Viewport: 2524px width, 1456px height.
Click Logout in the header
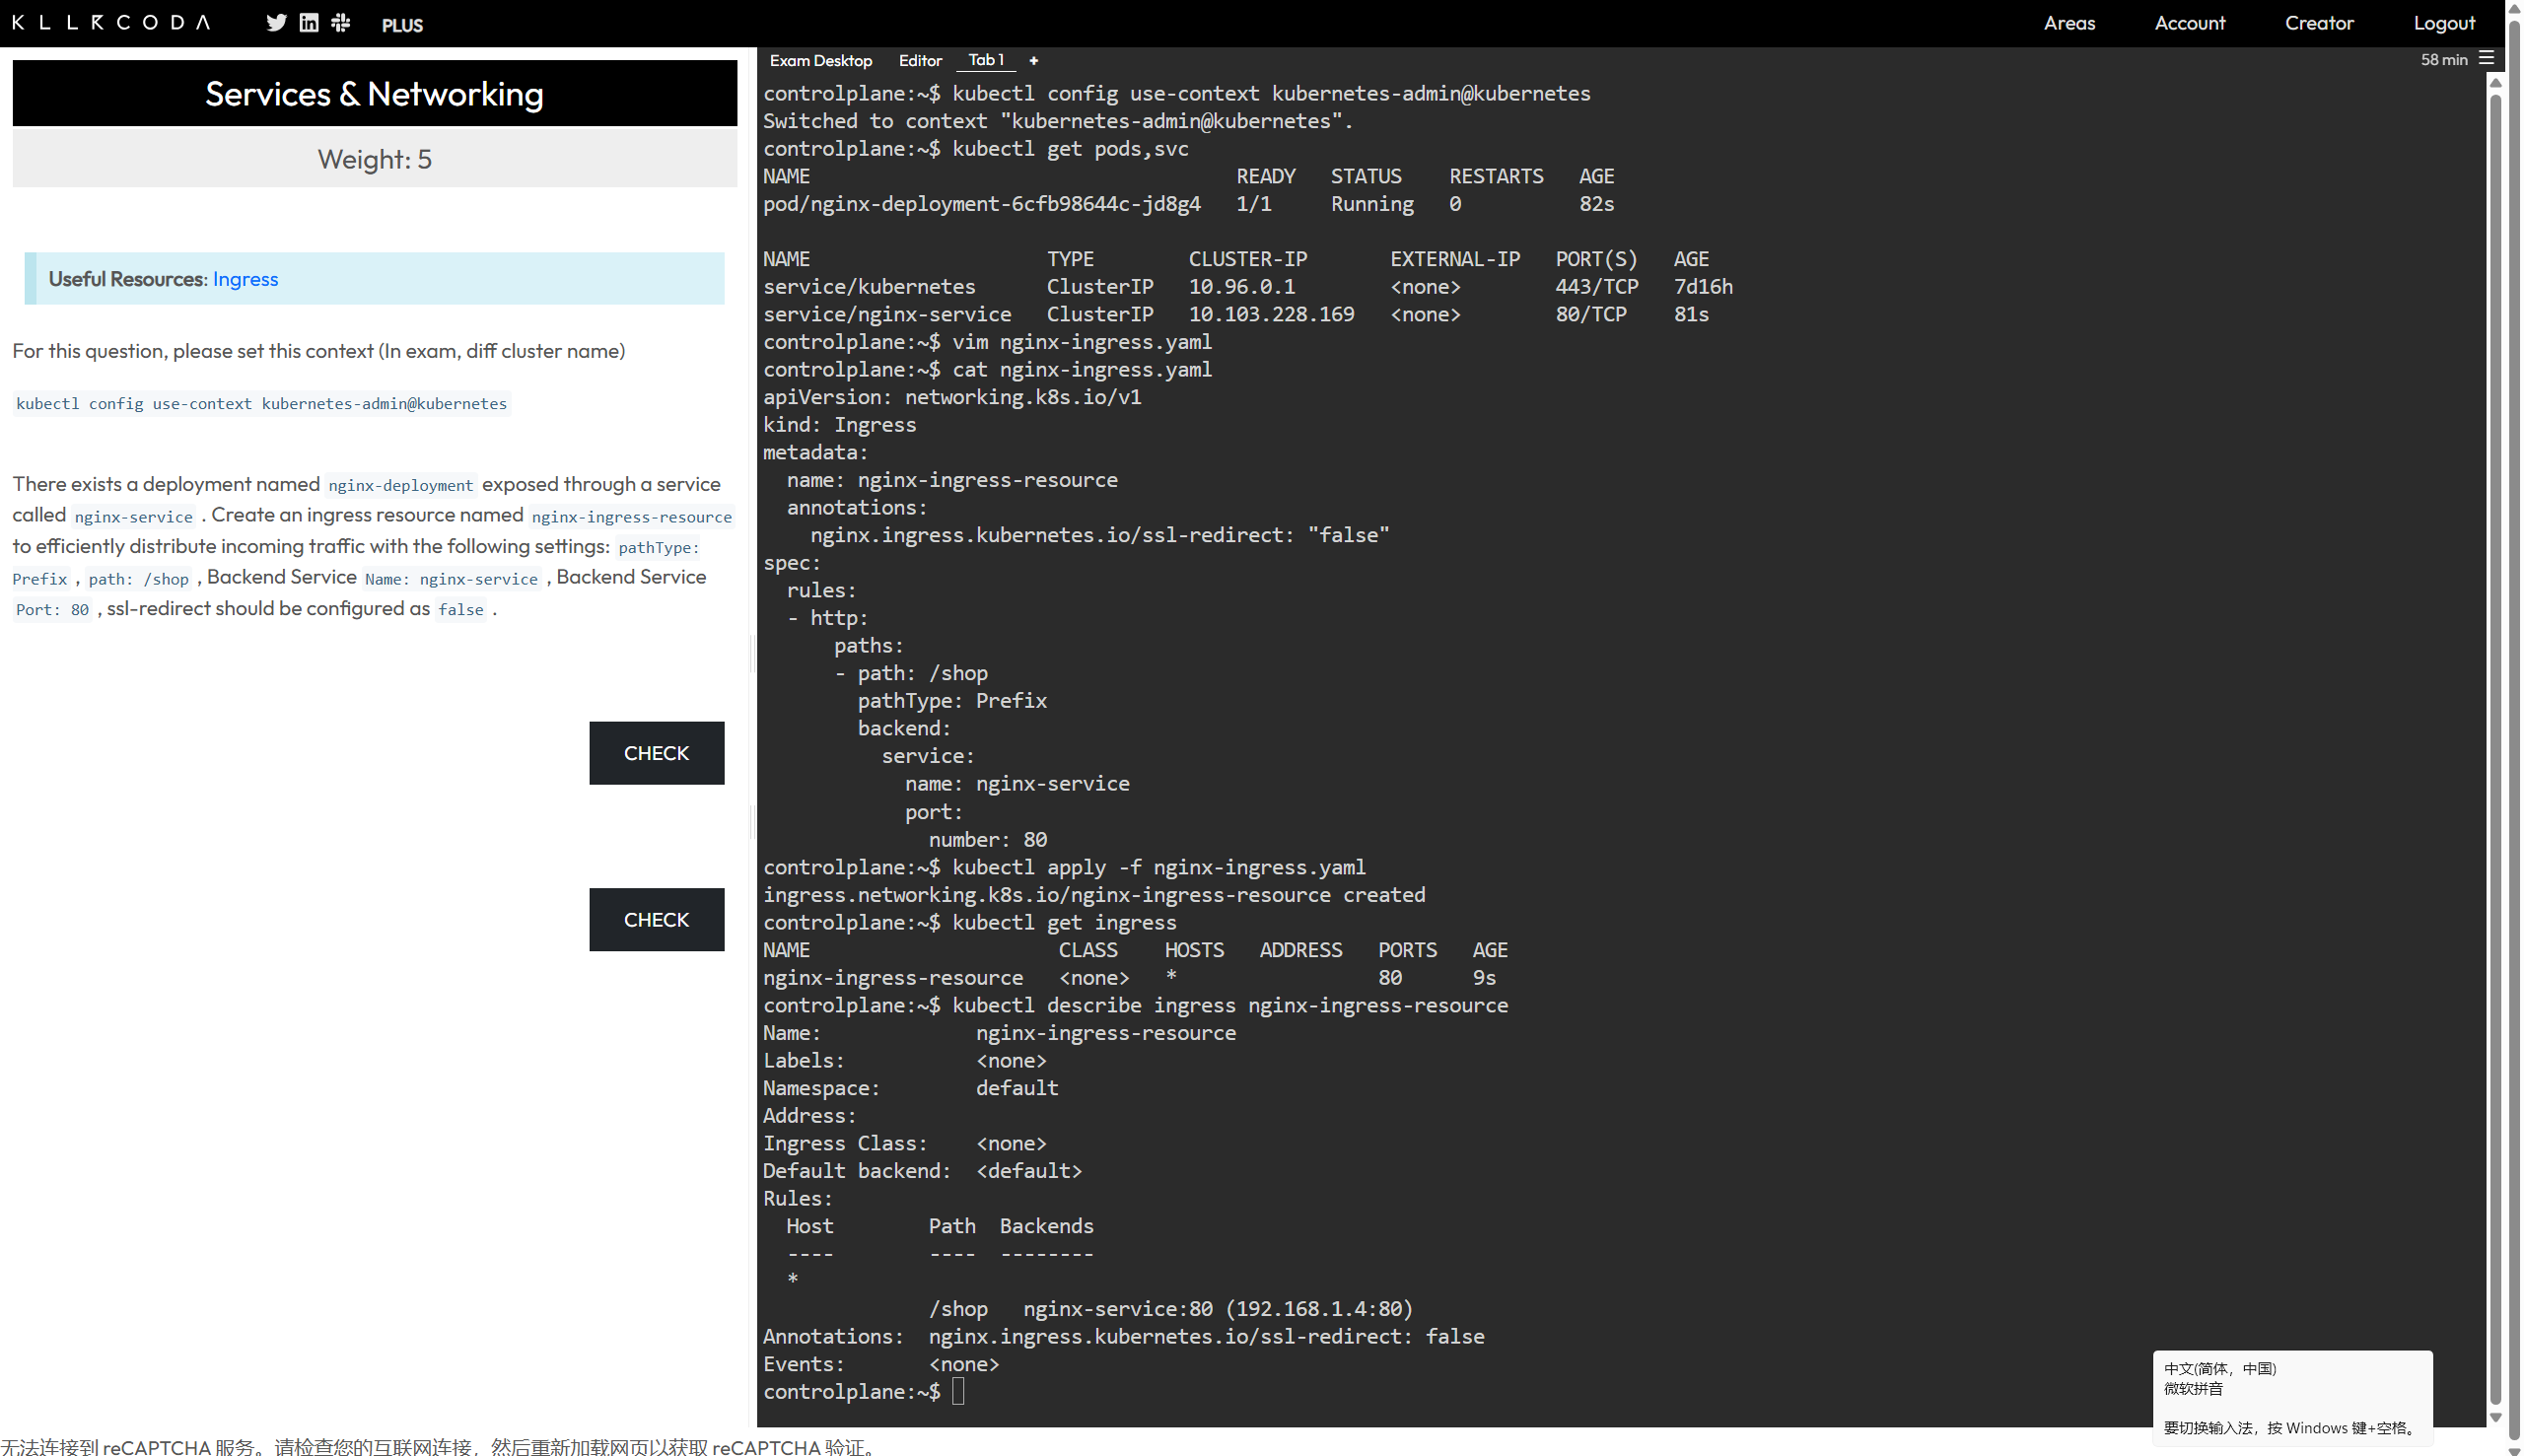pyautogui.click(x=2443, y=23)
